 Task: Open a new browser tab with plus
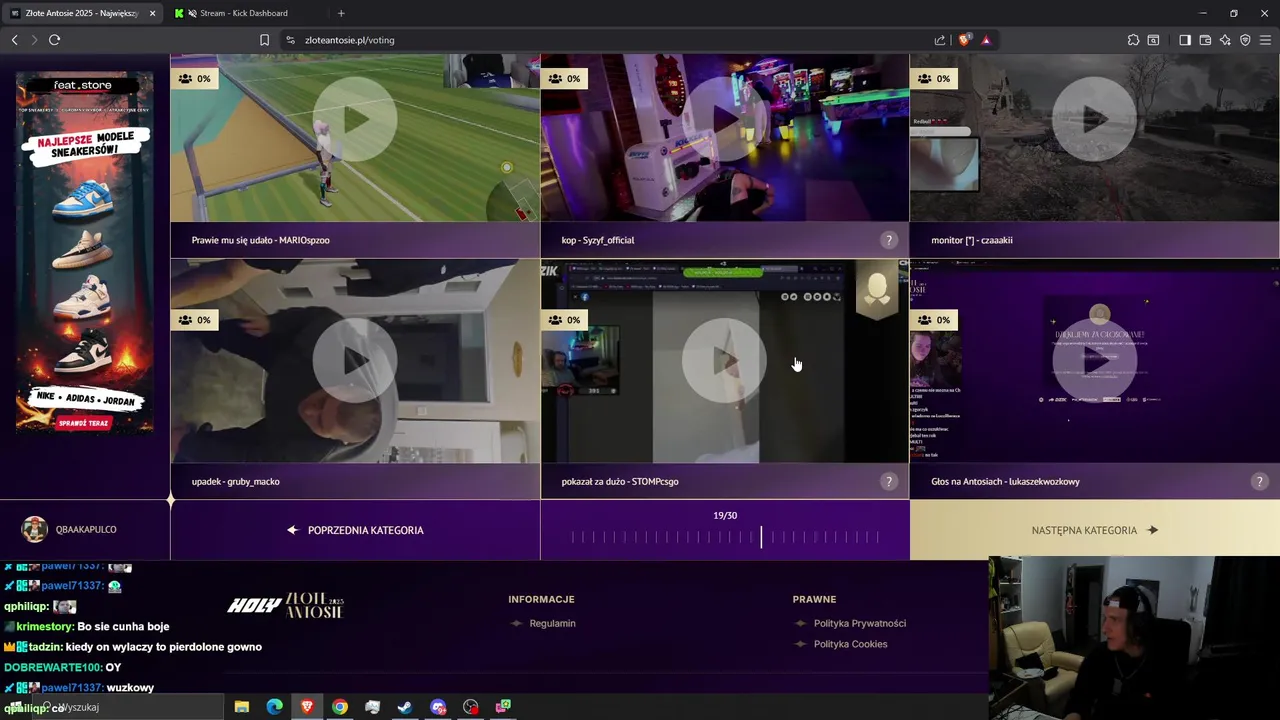[x=341, y=13]
